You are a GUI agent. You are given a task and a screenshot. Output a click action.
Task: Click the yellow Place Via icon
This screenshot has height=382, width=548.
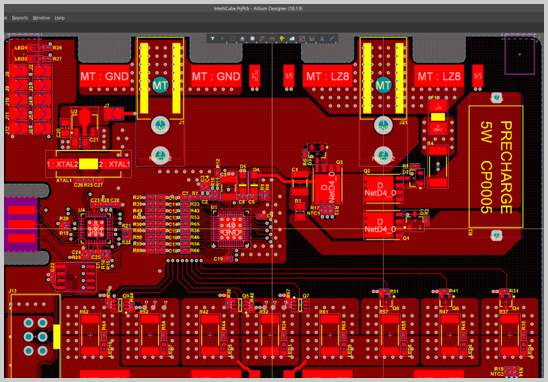click(x=282, y=39)
